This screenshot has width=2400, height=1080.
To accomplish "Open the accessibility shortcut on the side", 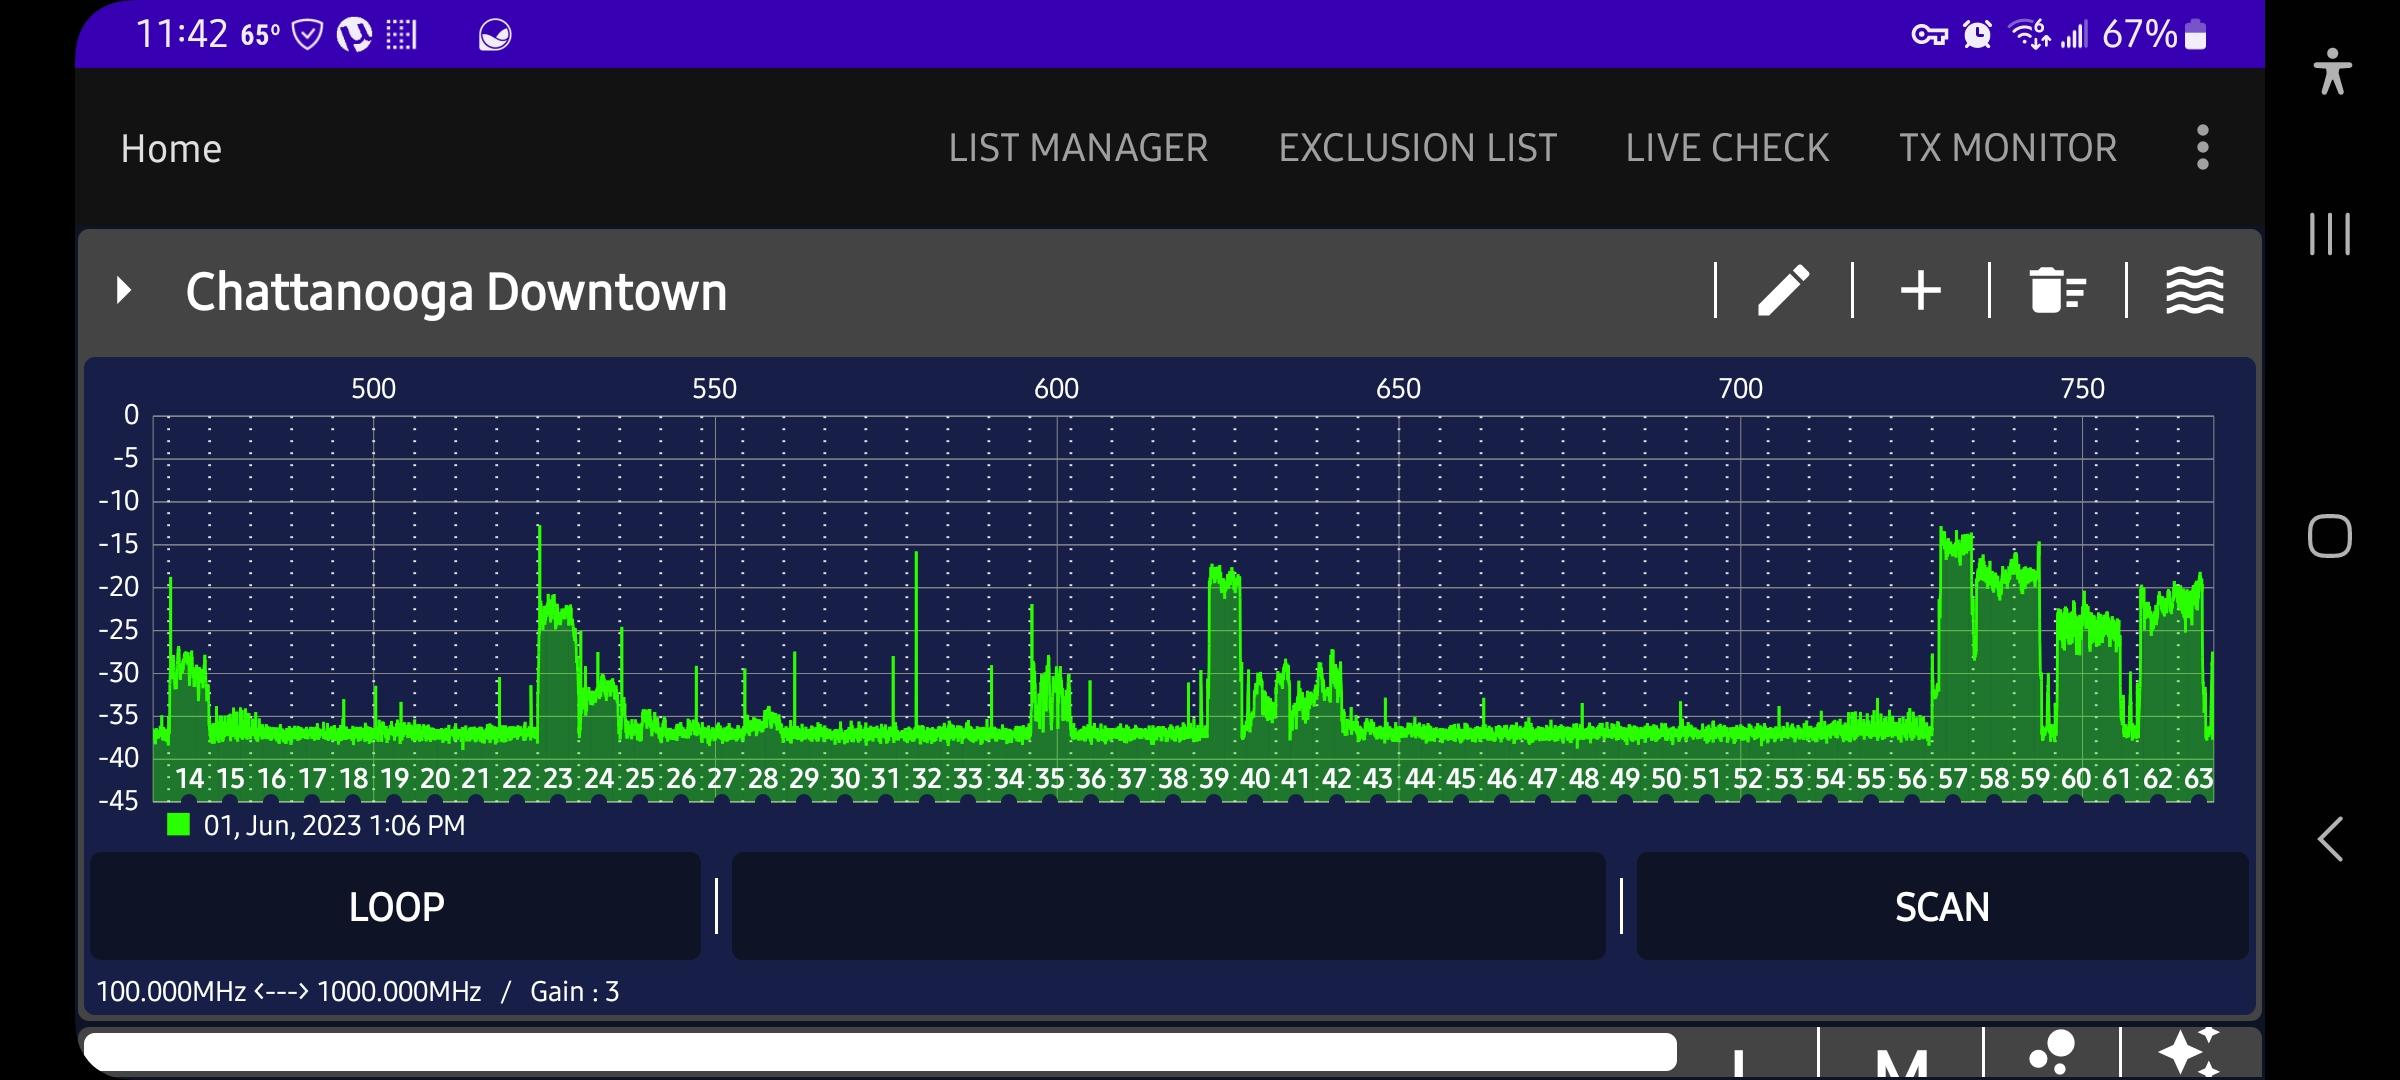I will [x=2331, y=71].
